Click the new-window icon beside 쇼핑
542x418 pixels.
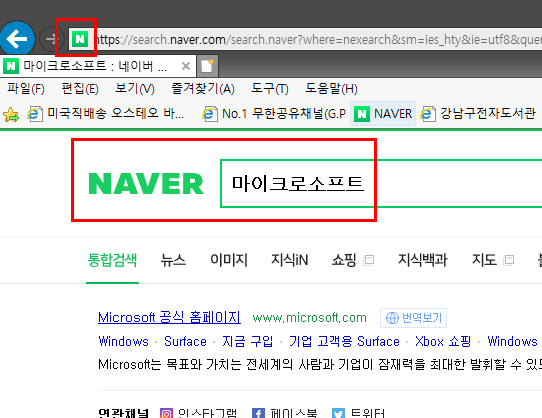tap(369, 260)
